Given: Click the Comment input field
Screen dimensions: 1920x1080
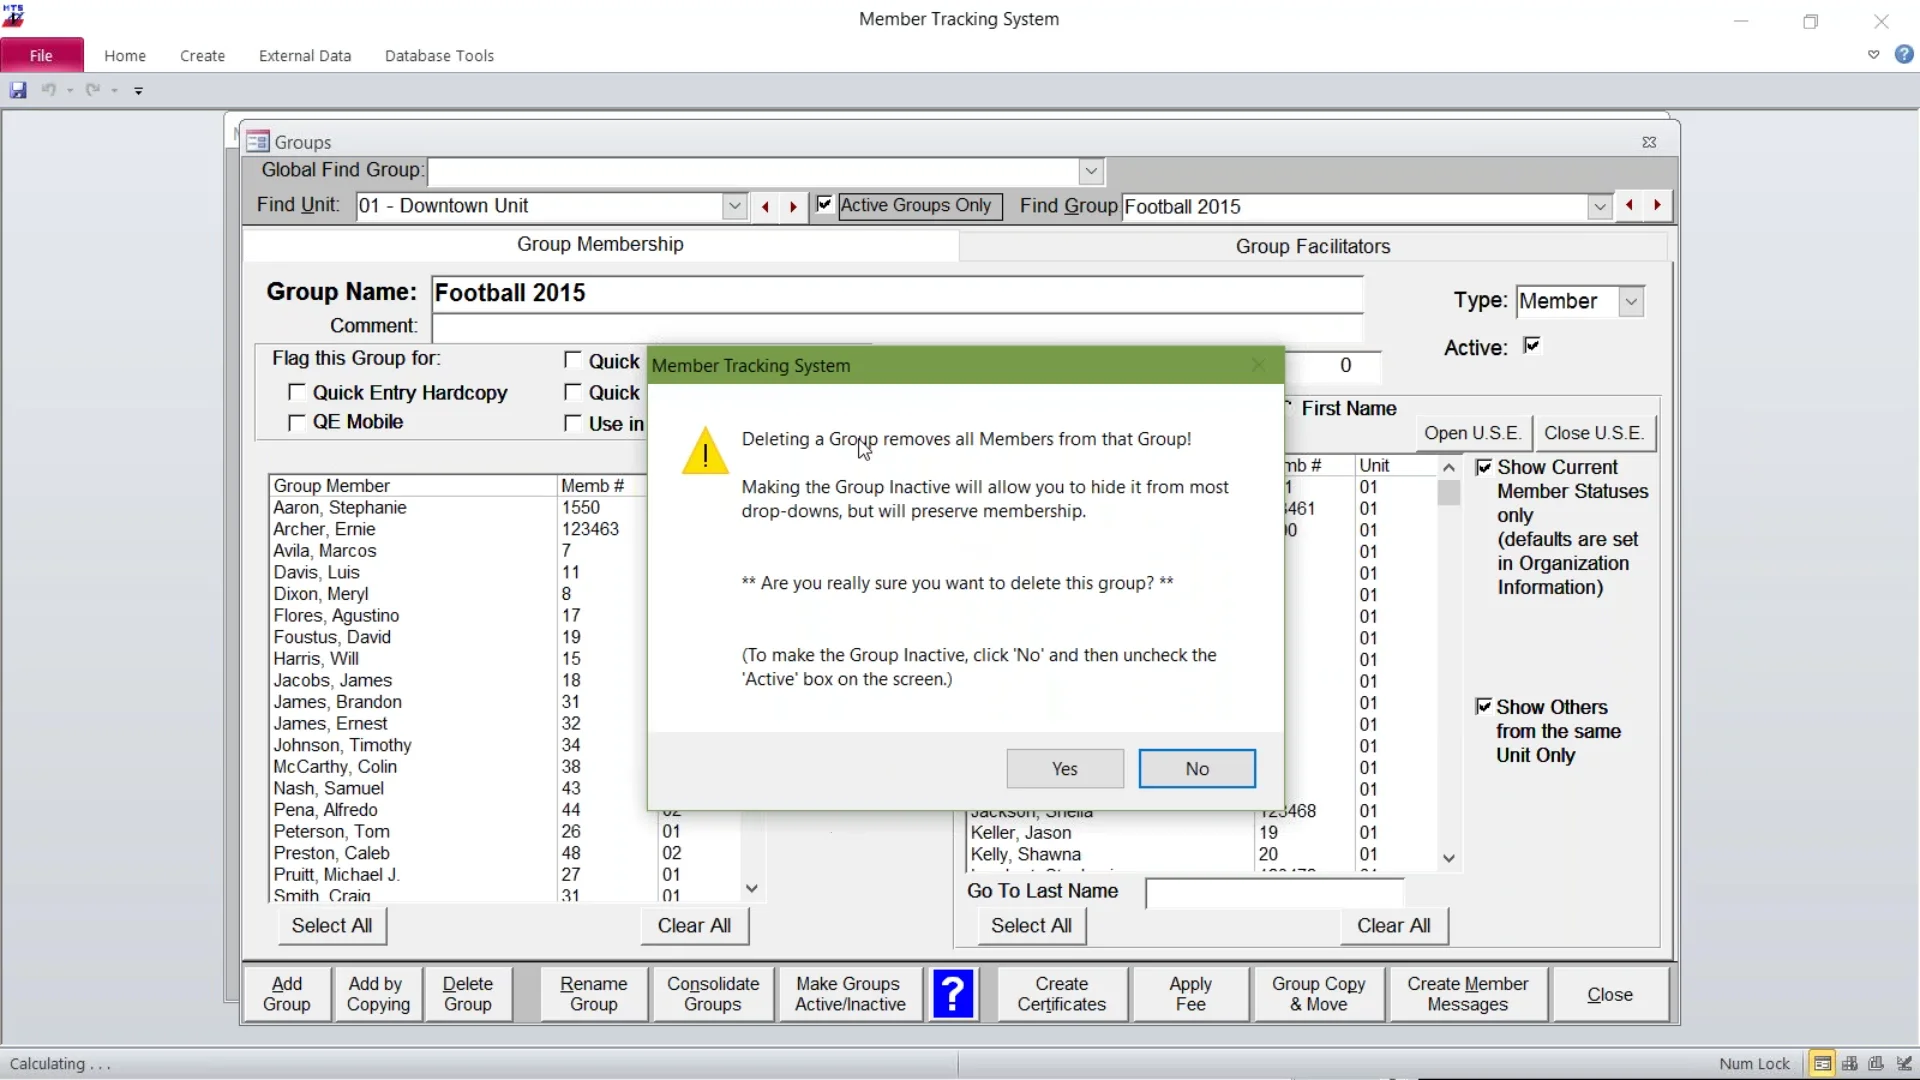Looking at the screenshot, I should pos(897,327).
